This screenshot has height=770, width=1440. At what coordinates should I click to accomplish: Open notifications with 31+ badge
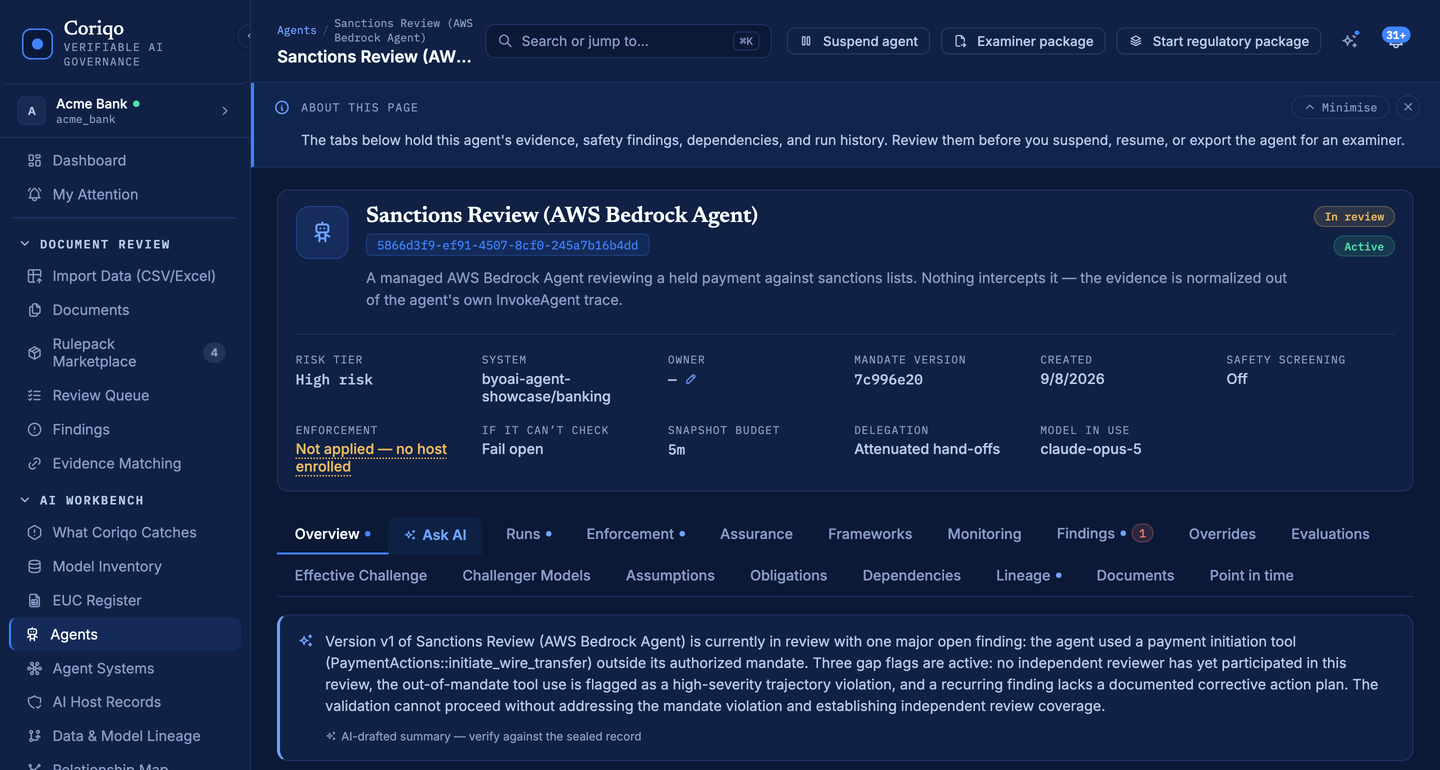pyautogui.click(x=1395, y=40)
